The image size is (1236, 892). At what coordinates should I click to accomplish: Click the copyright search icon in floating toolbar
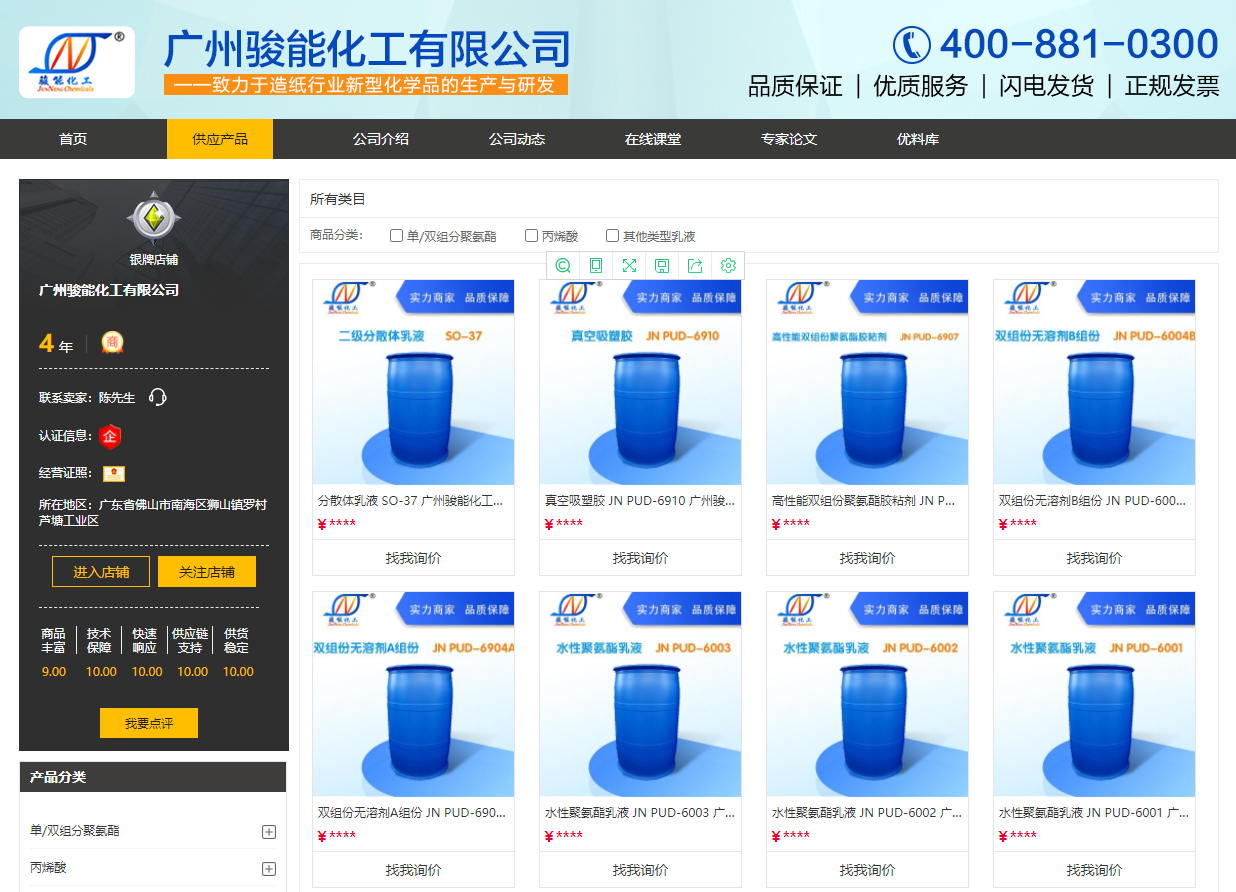pos(563,265)
